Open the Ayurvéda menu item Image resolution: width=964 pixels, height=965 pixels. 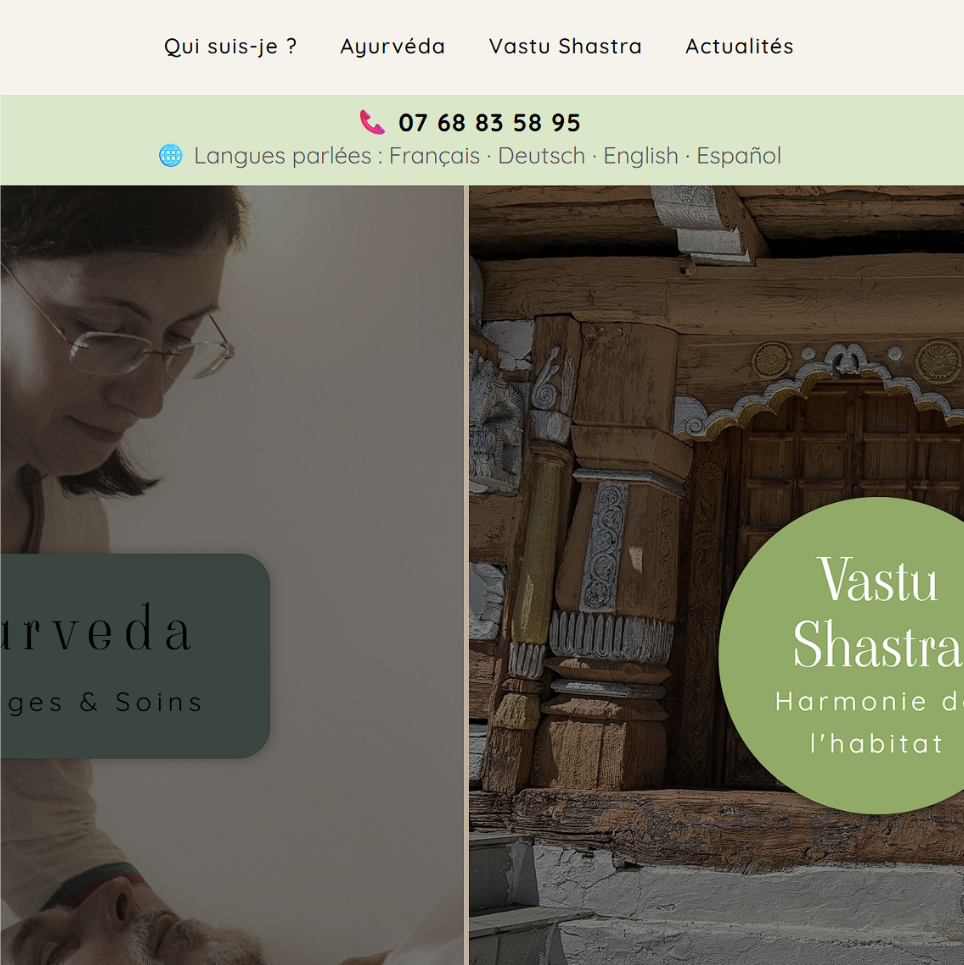point(393,46)
